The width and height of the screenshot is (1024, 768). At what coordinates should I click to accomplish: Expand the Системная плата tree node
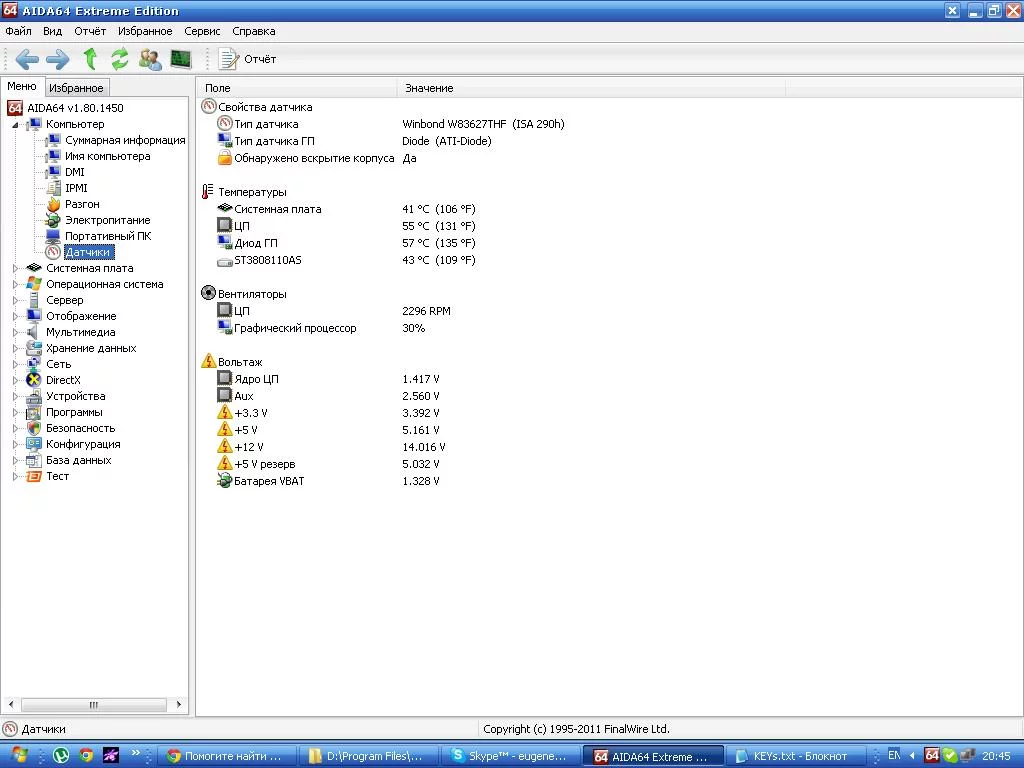pos(15,268)
